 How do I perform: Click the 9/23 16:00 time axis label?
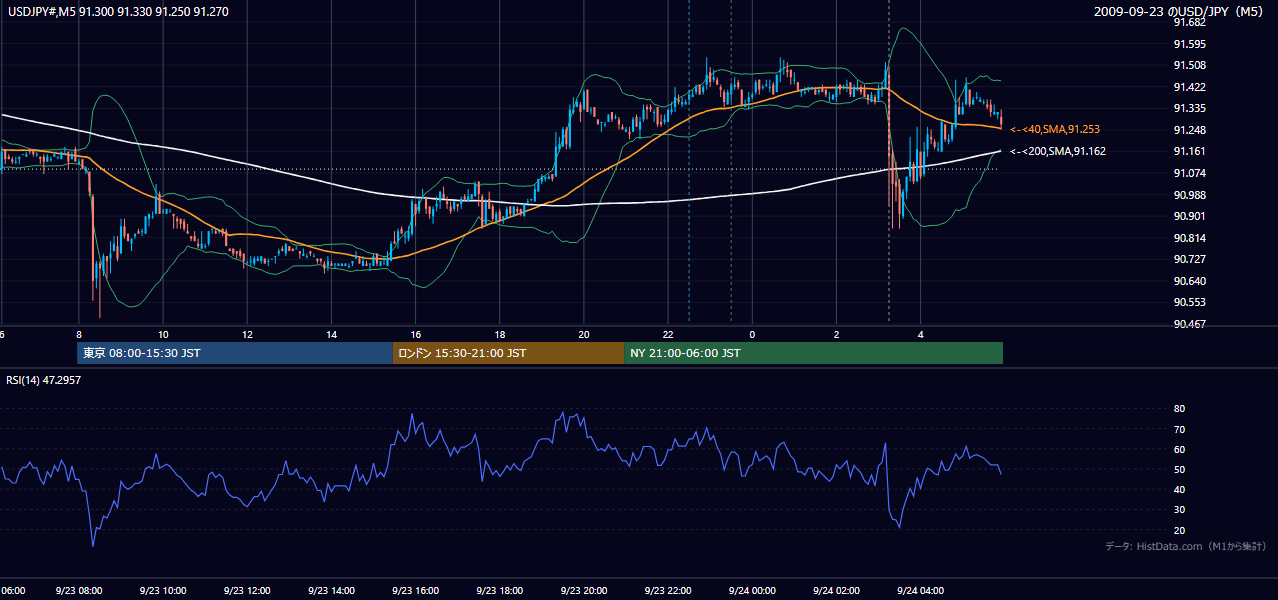(x=415, y=591)
